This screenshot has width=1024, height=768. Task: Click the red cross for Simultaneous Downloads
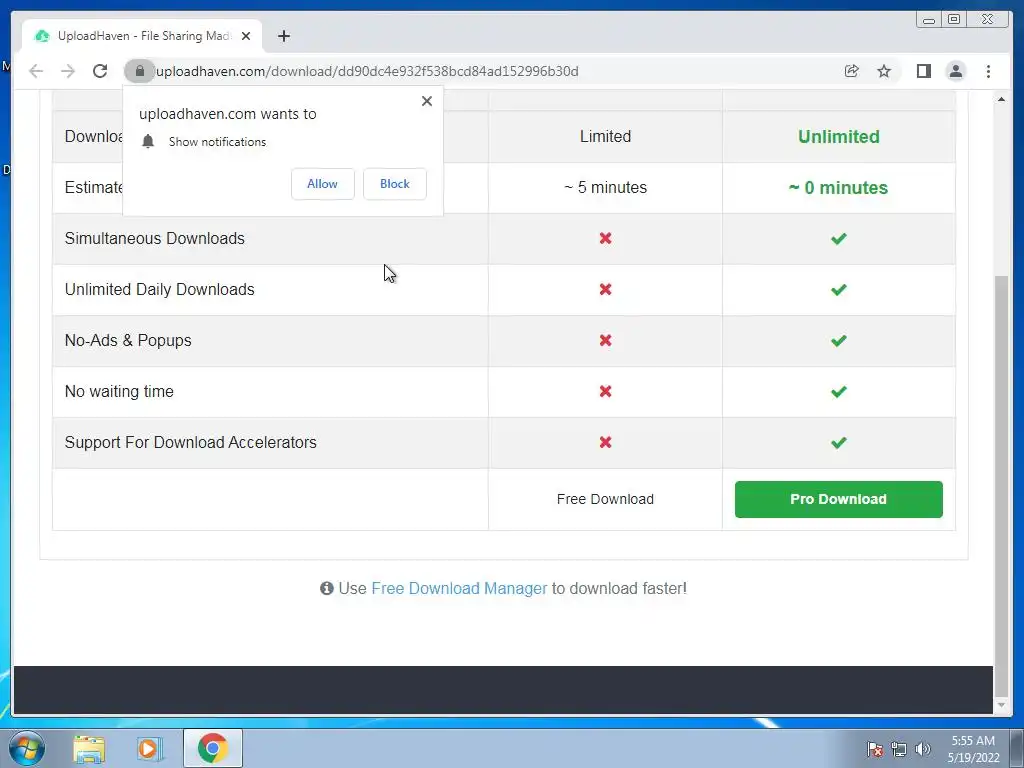click(605, 238)
